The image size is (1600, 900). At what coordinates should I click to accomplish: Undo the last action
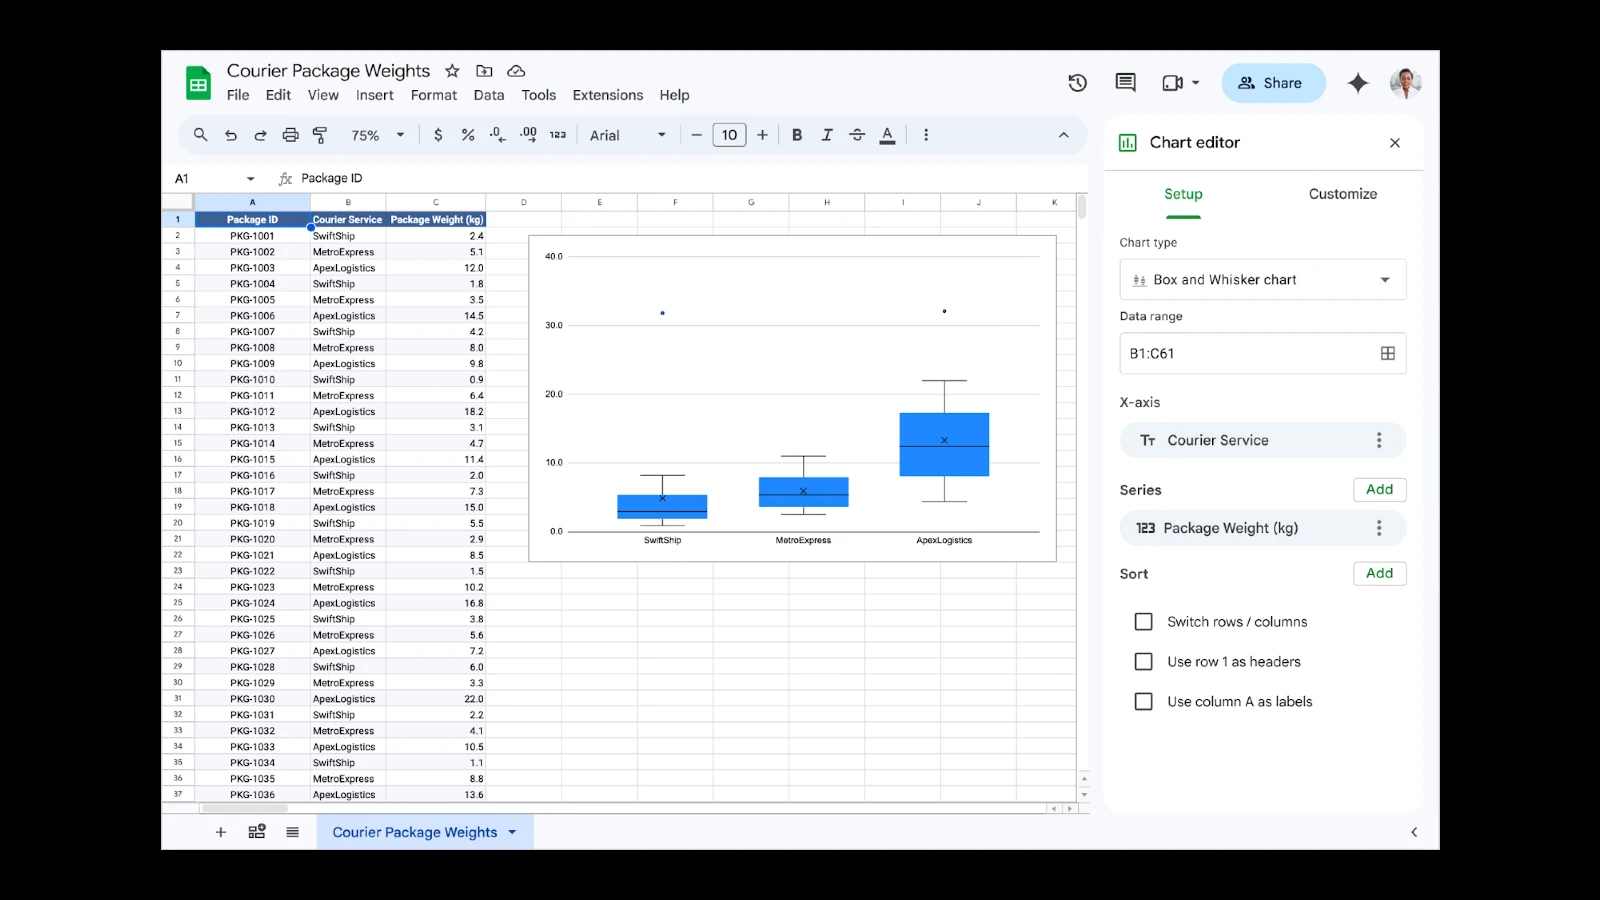click(231, 135)
